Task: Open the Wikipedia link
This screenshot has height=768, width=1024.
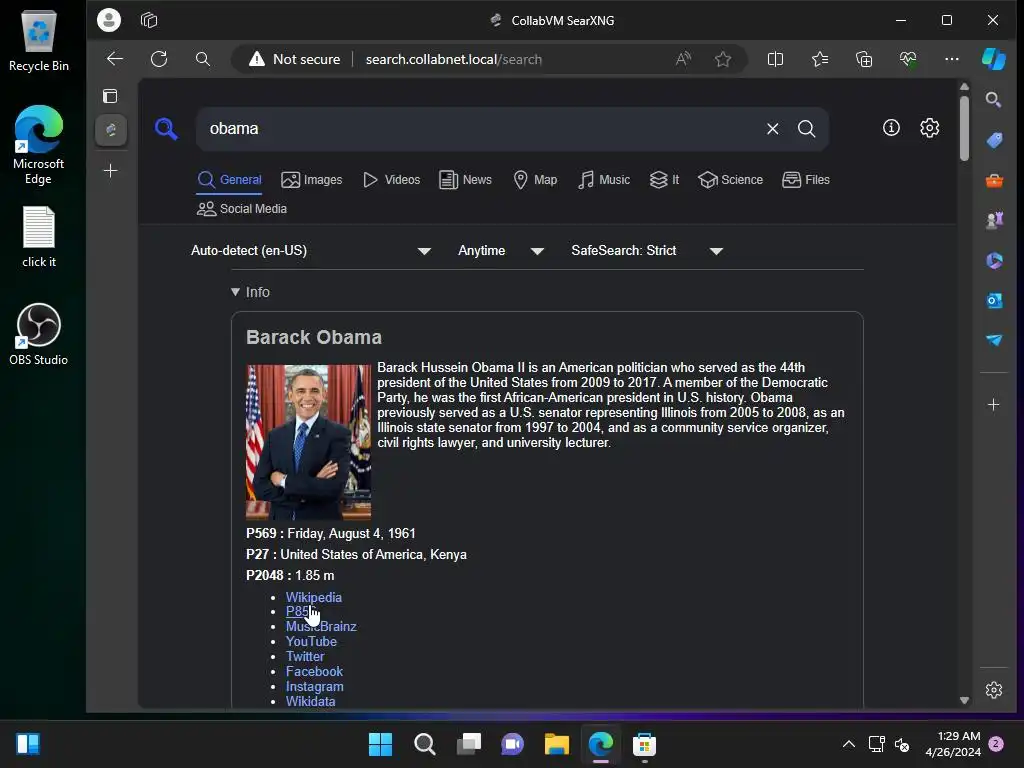Action: [x=313, y=597]
